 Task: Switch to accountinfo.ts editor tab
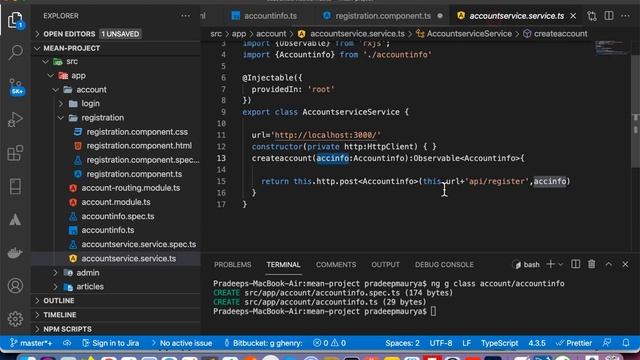(264, 16)
